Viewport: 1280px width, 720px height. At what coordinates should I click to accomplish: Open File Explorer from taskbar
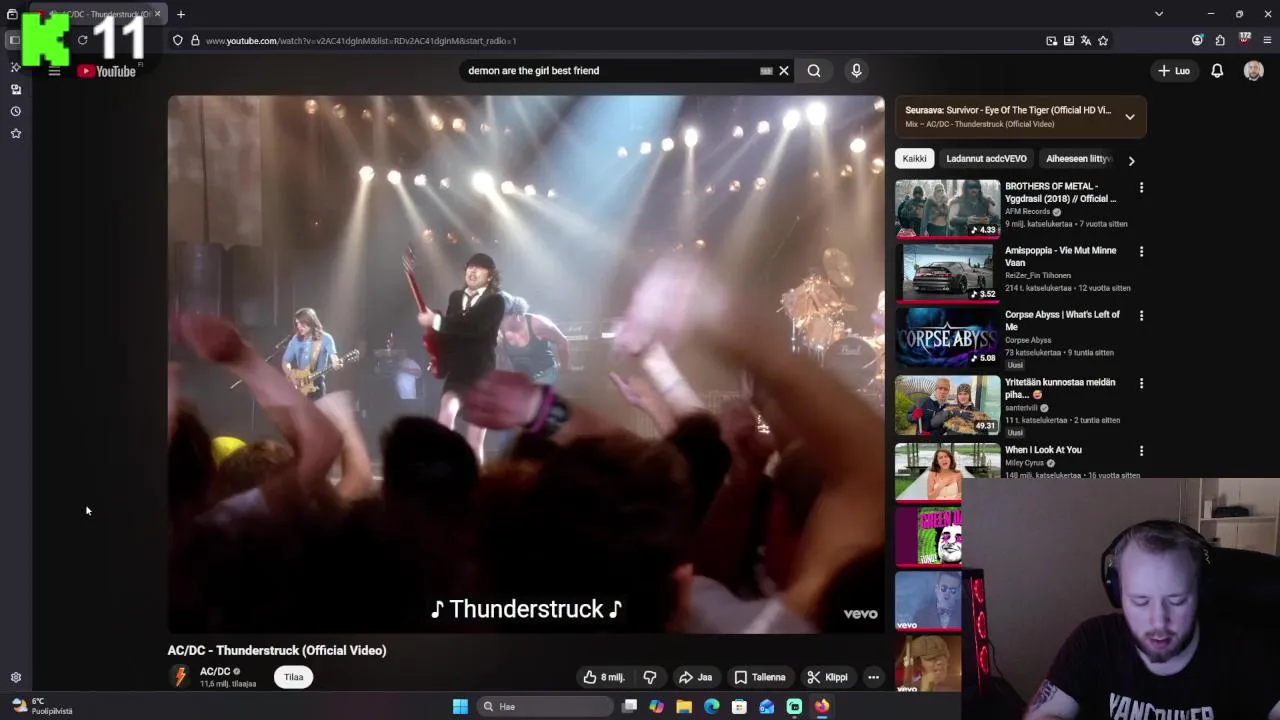coord(684,706)
